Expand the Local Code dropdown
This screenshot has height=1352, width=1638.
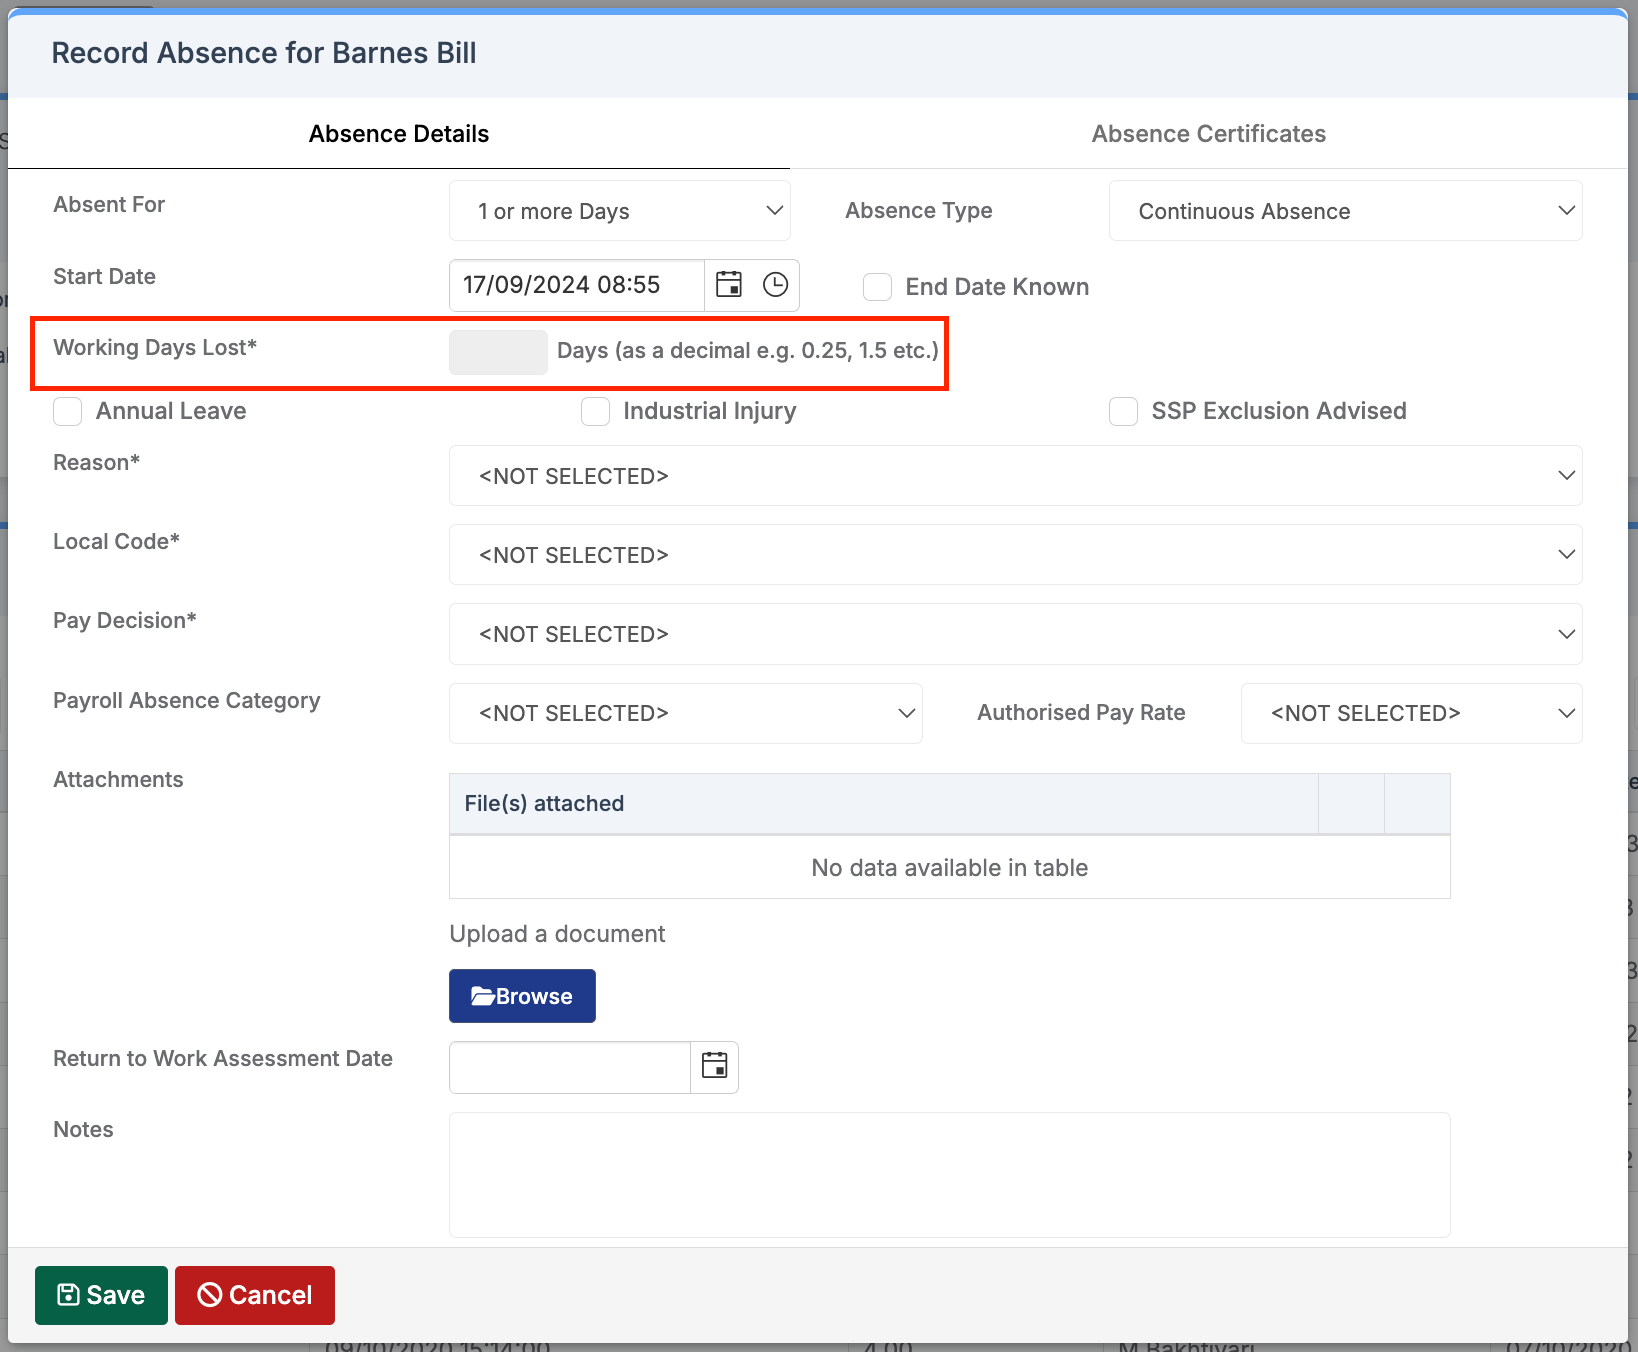[1015, 555]
